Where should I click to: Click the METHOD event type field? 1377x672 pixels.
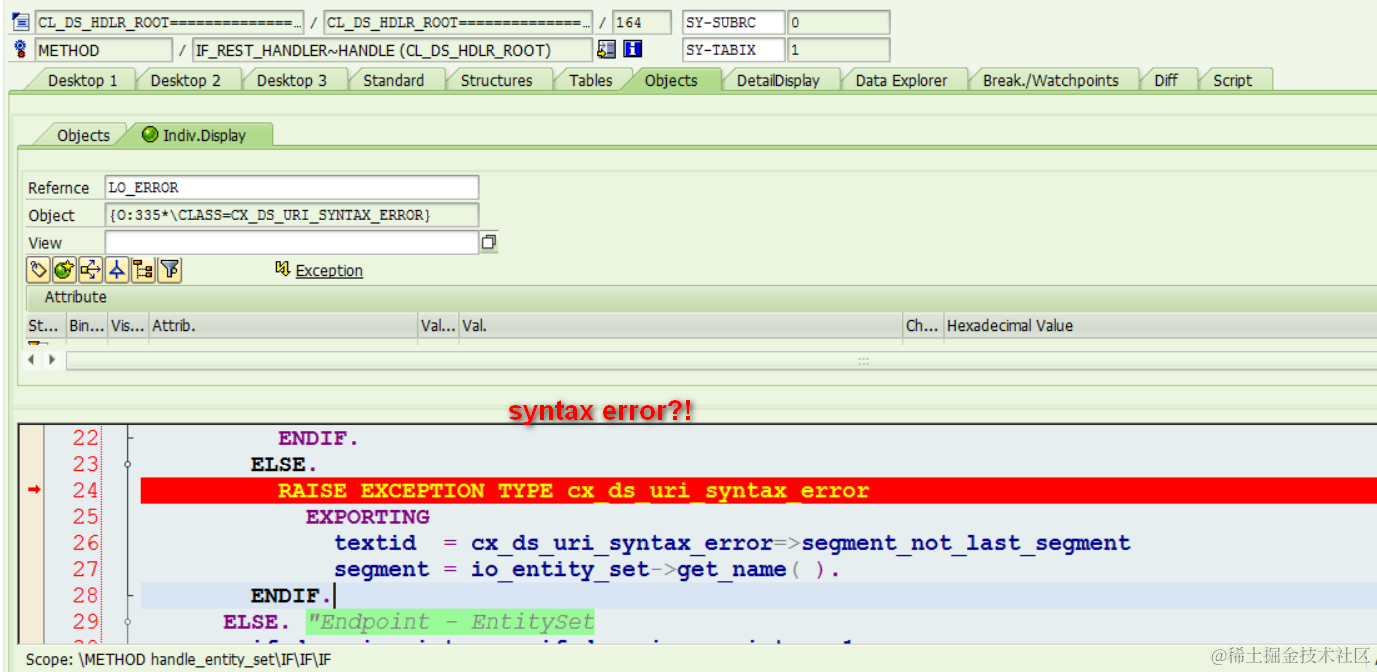point(104,50)
